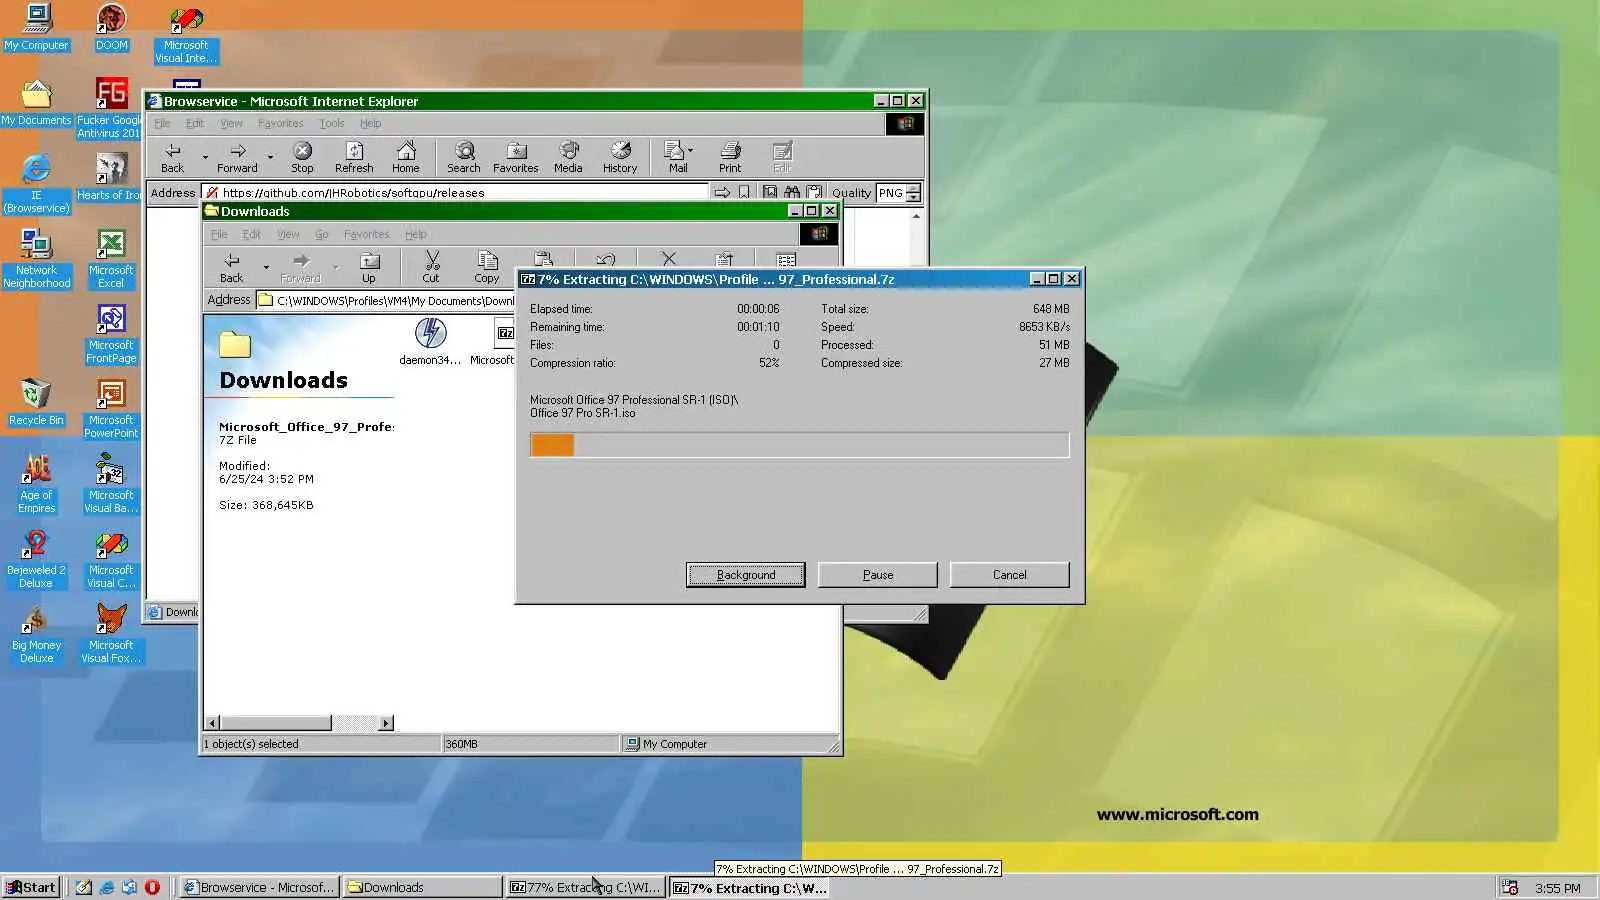Click the Internet Explorer address field
This screenshot has width=1600, height=900.
(x=455, y=193)
